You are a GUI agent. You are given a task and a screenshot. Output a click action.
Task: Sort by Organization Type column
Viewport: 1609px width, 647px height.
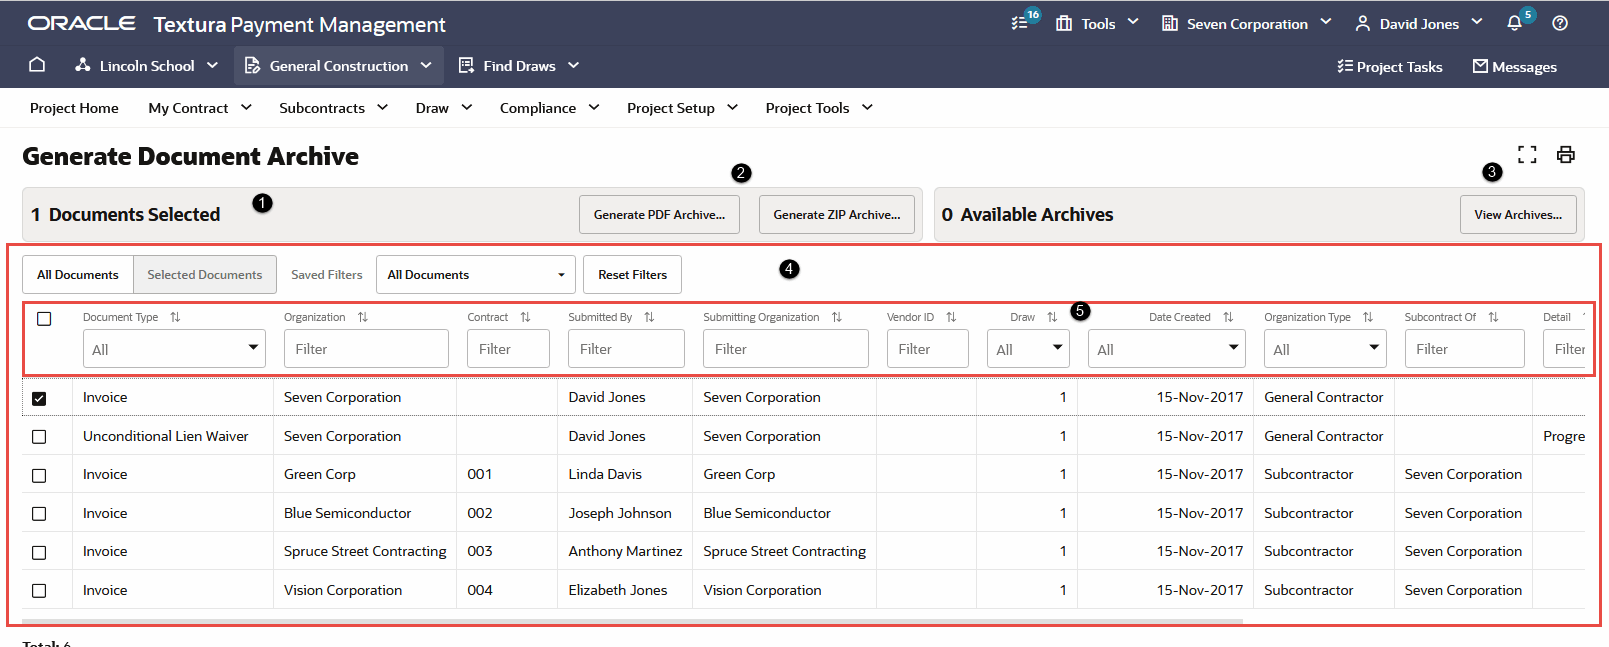click(x=1368, y=317)
